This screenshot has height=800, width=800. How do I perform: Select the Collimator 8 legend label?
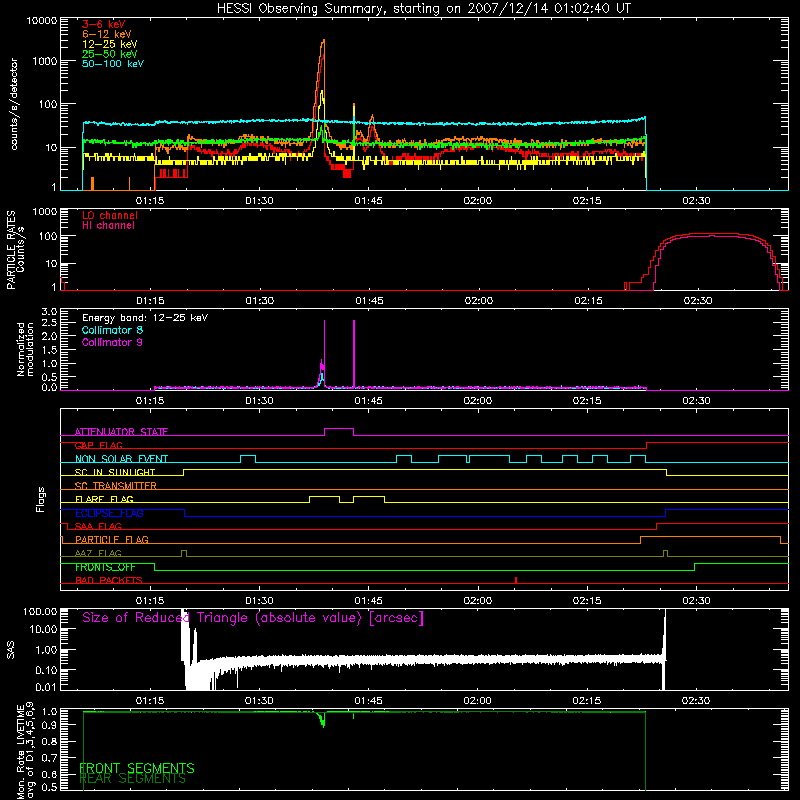(112, 330)
